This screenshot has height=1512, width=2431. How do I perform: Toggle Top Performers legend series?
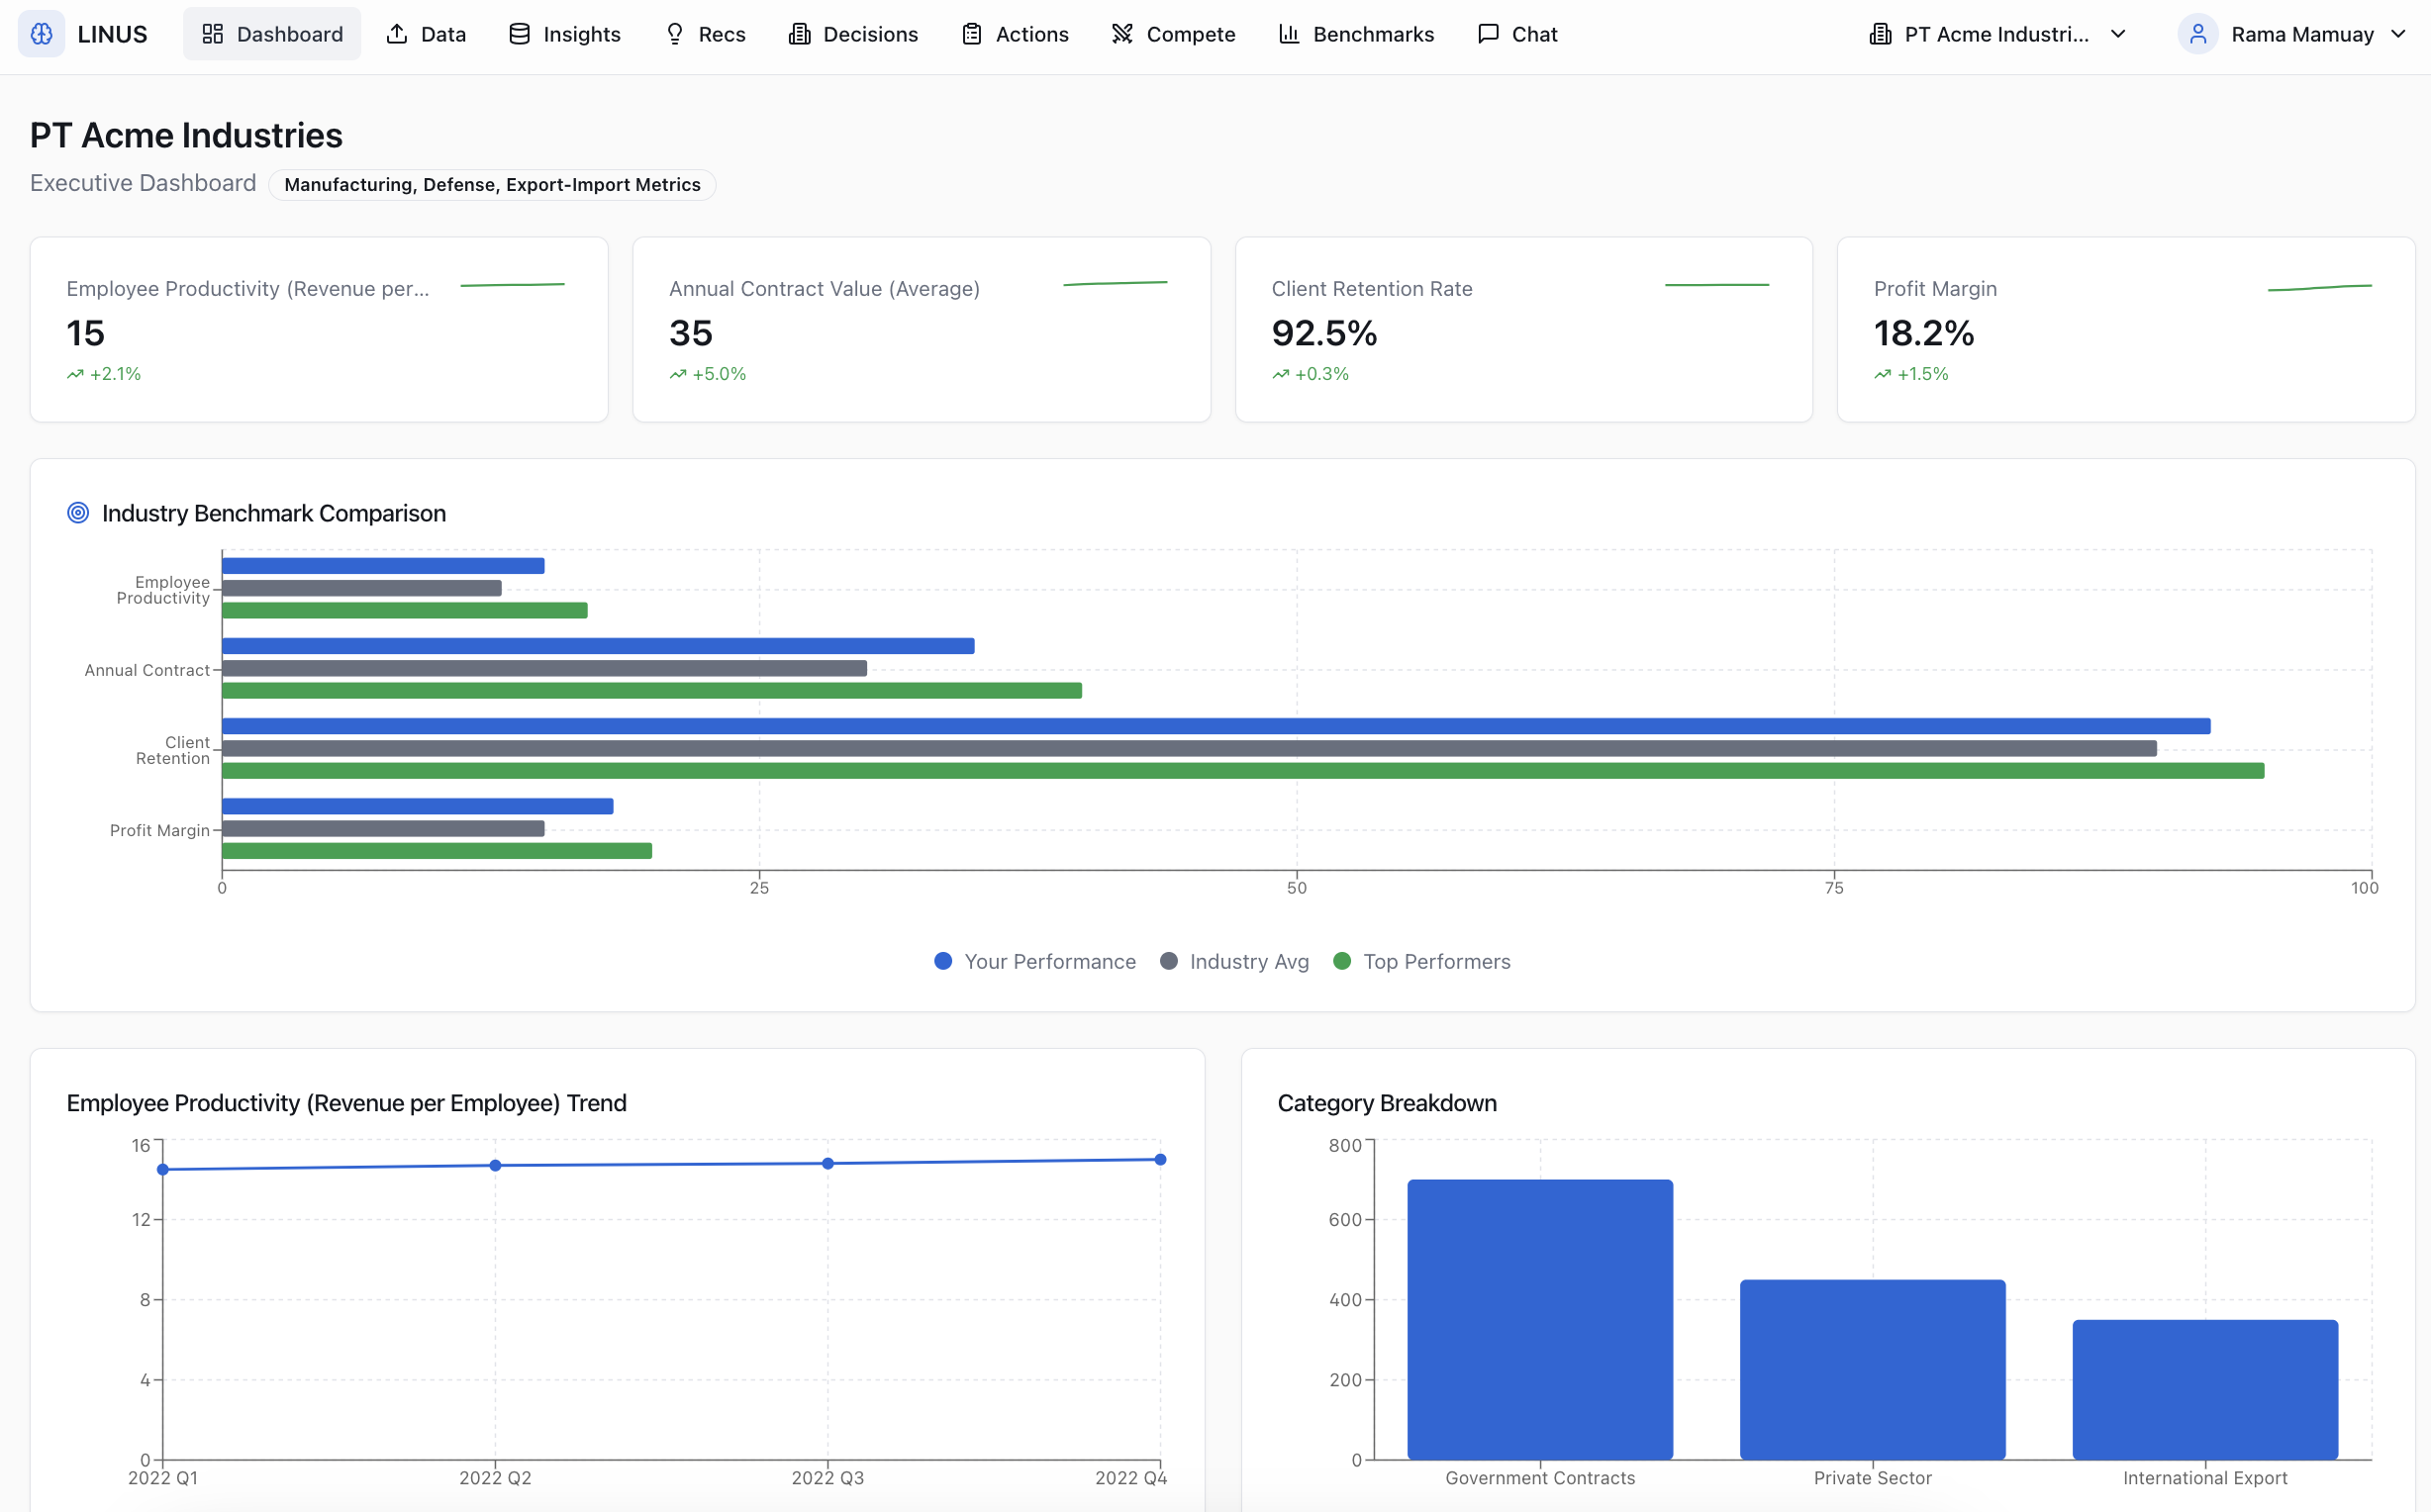click(1422, 961)
